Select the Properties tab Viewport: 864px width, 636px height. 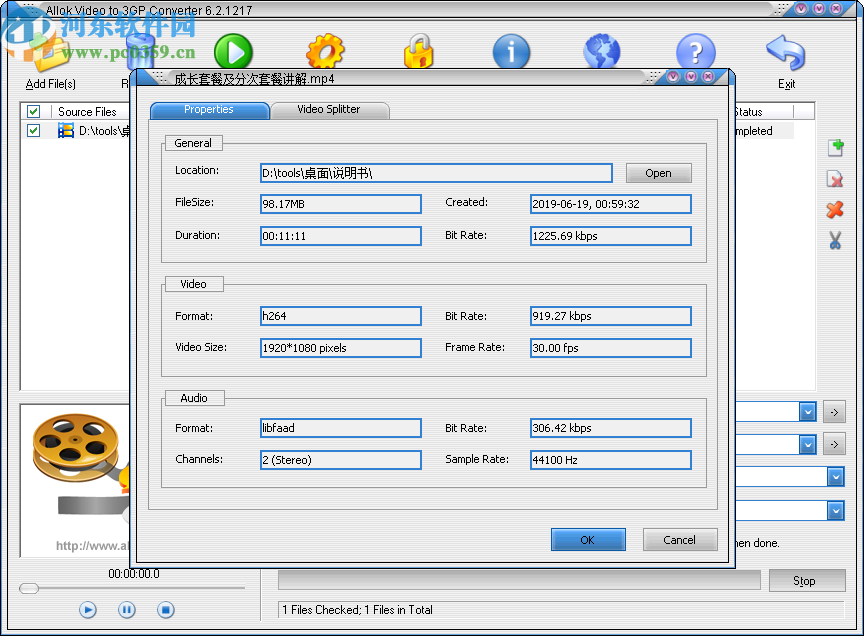209,110
